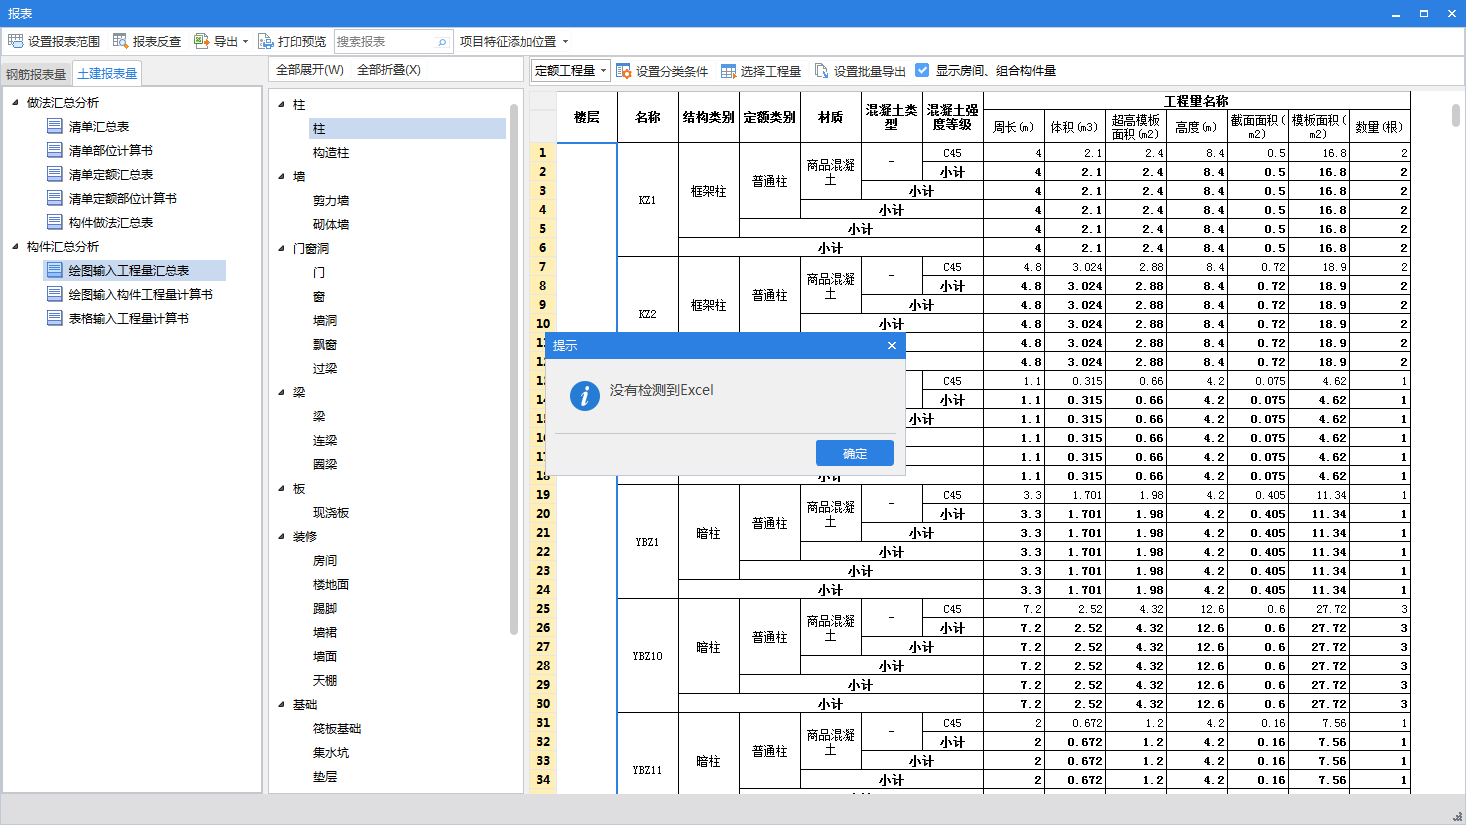Click the 设置批量导出 label

coord(870,71)
